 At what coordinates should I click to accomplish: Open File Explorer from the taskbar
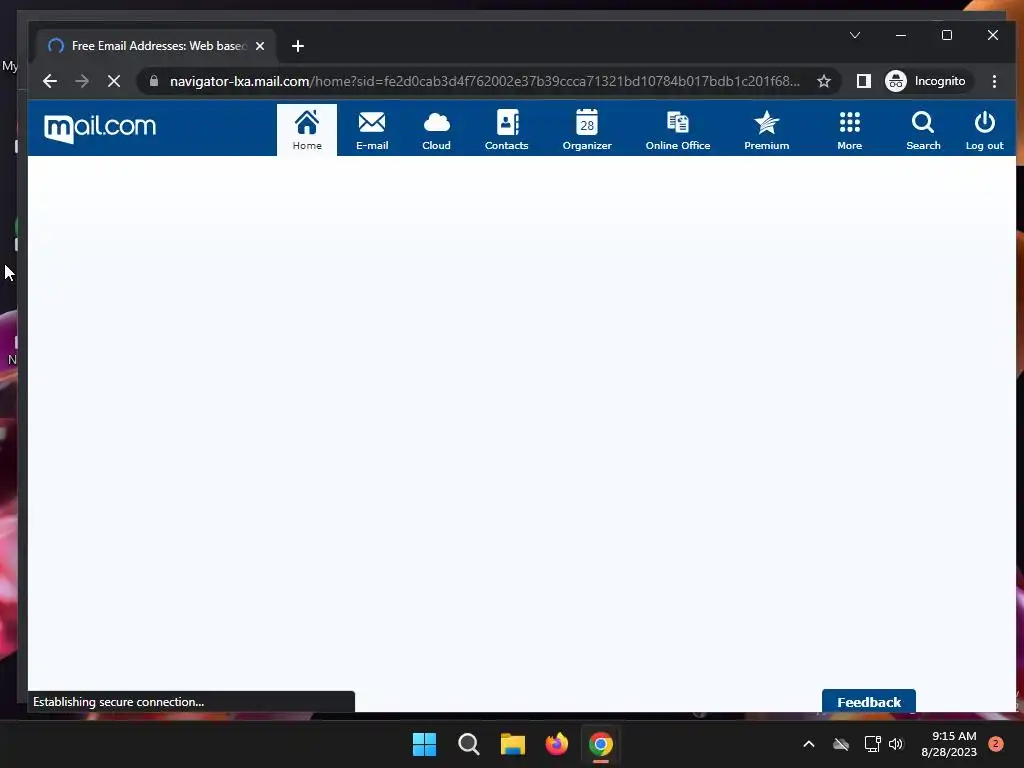(513, 744)
